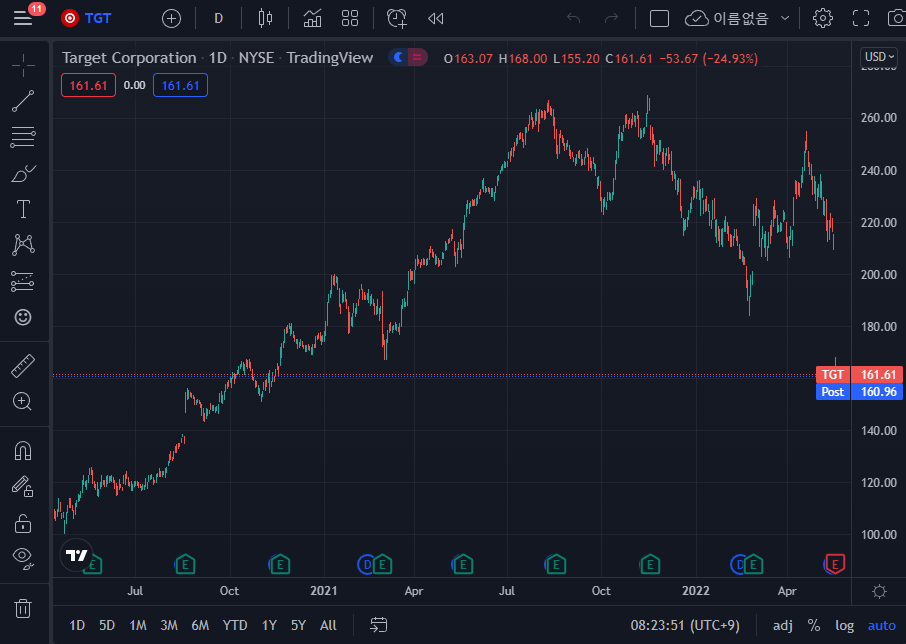Screen dimensions: 906x644
Task: Add a compare symbol with plus icon
Action: 171,18
